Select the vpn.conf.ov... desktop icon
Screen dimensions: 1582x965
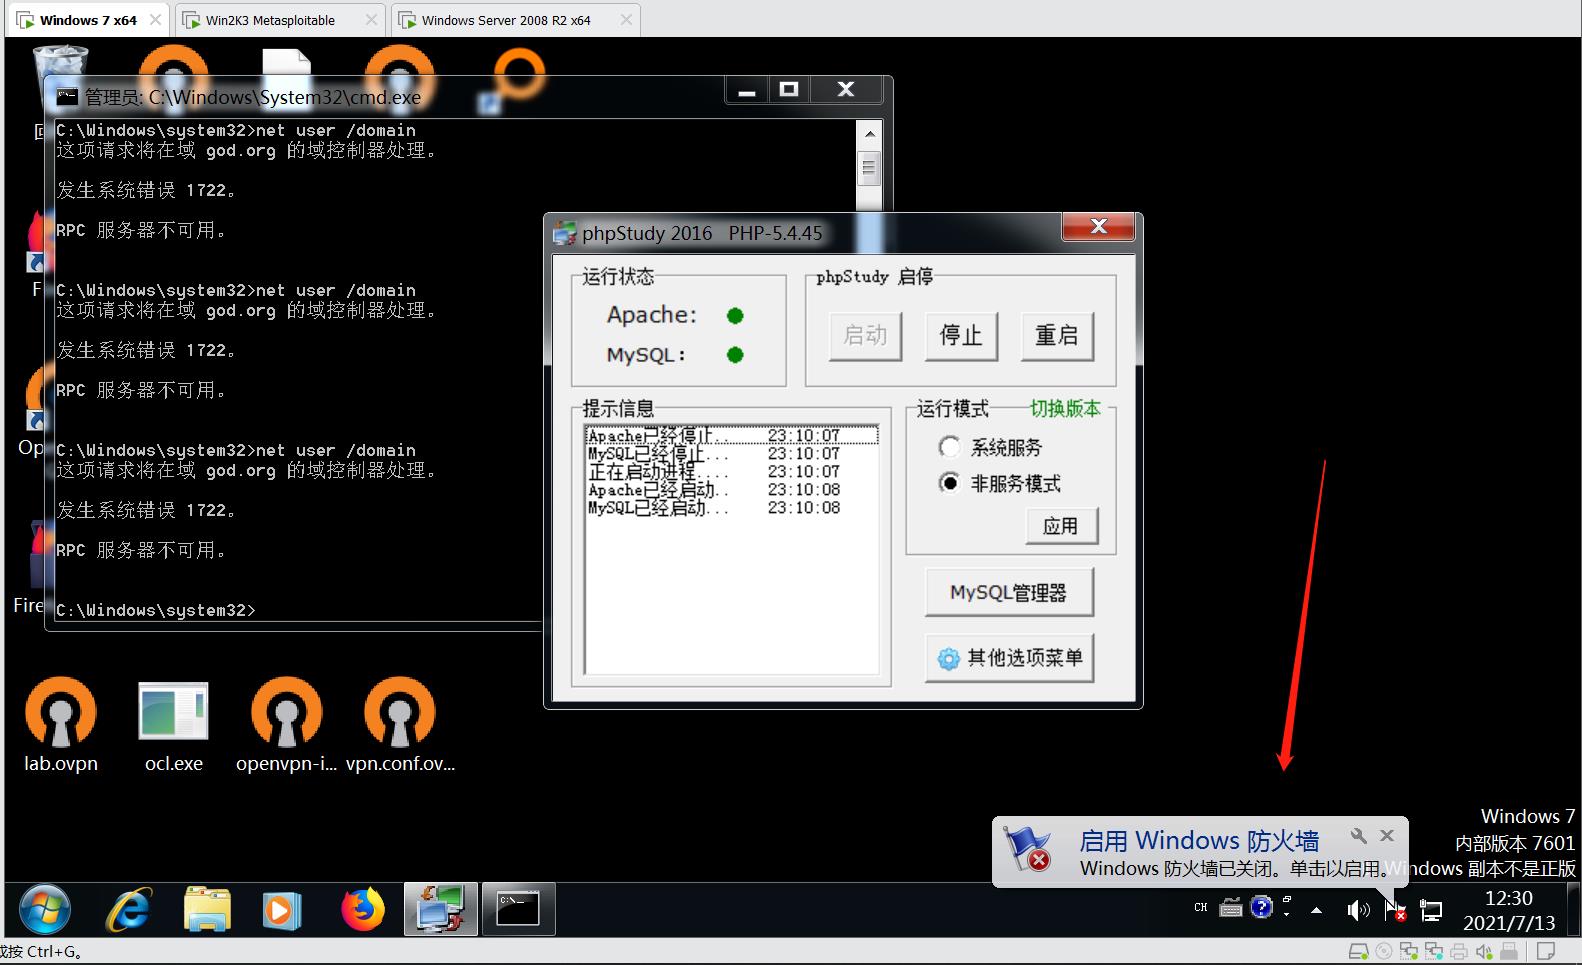pyautogui.click(x=400, y=725)
